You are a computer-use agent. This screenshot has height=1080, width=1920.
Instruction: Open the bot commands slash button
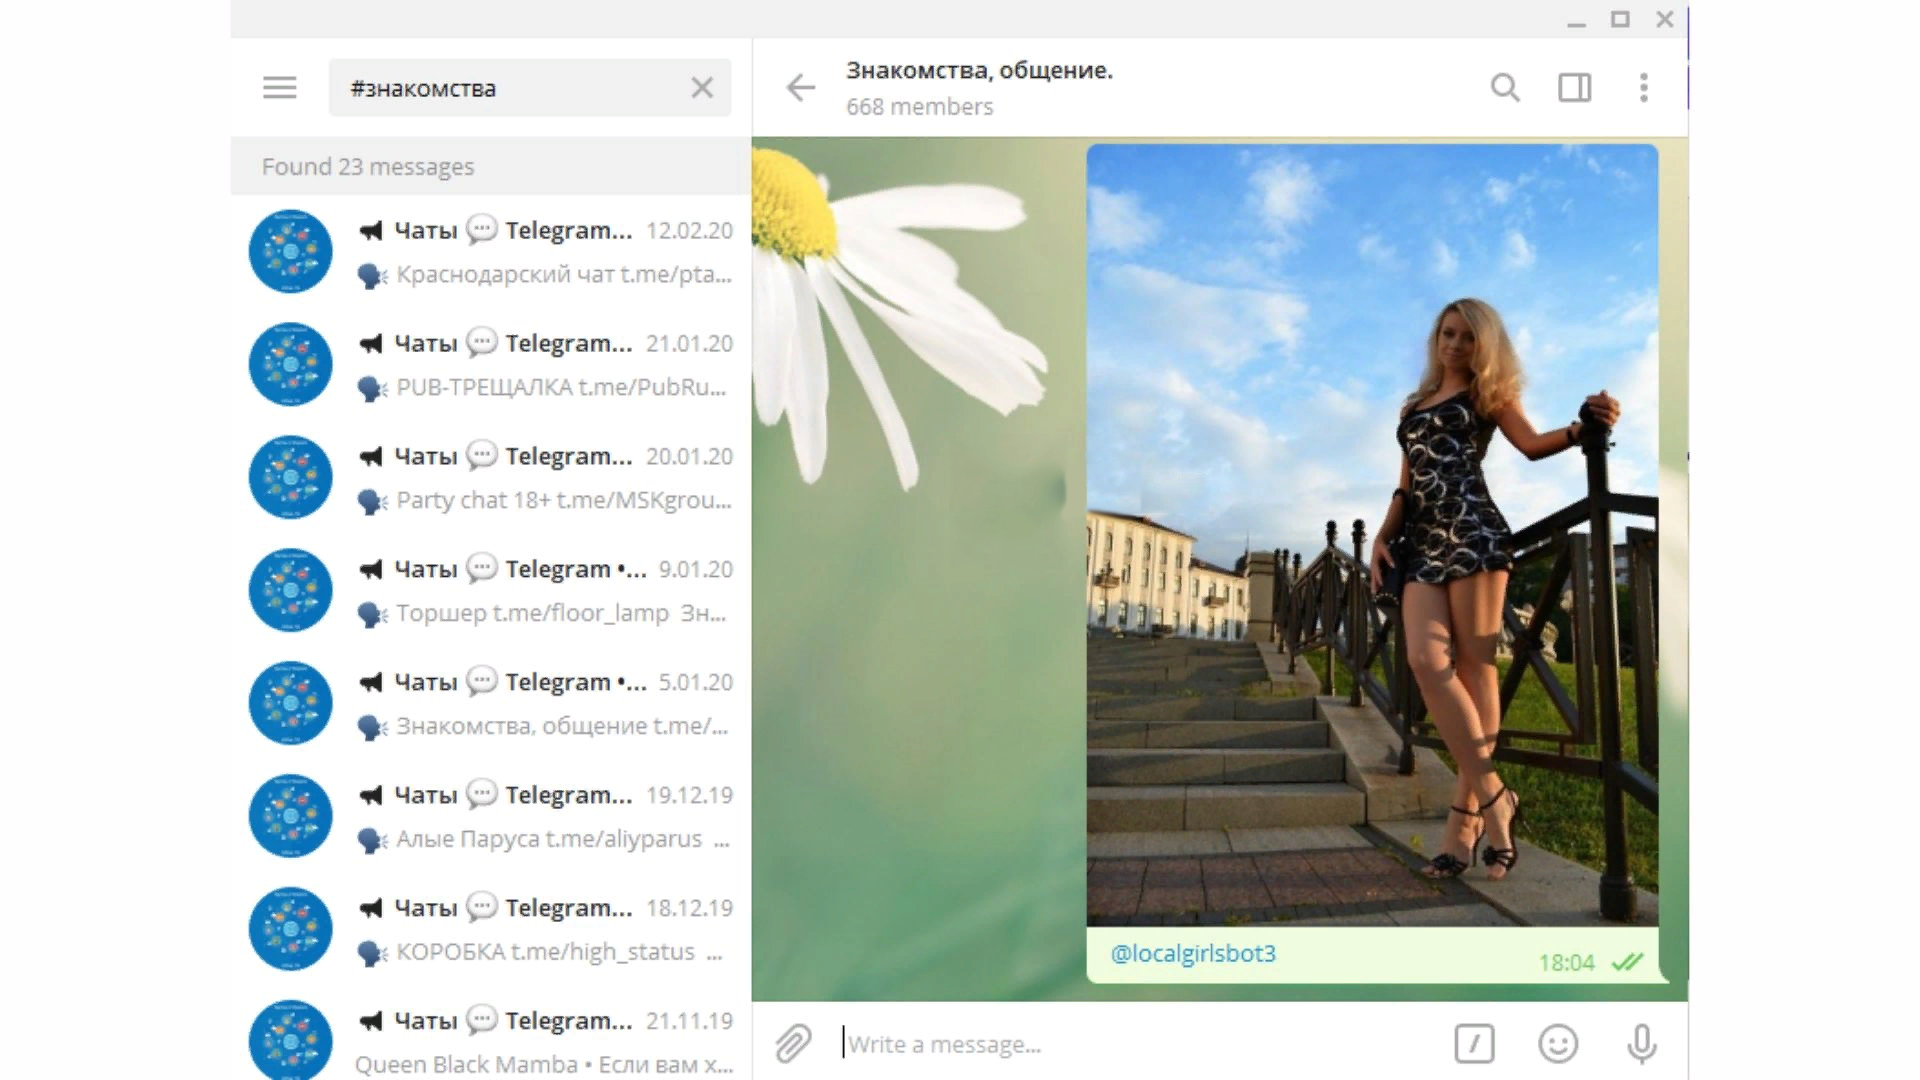click(1474, 1043)
